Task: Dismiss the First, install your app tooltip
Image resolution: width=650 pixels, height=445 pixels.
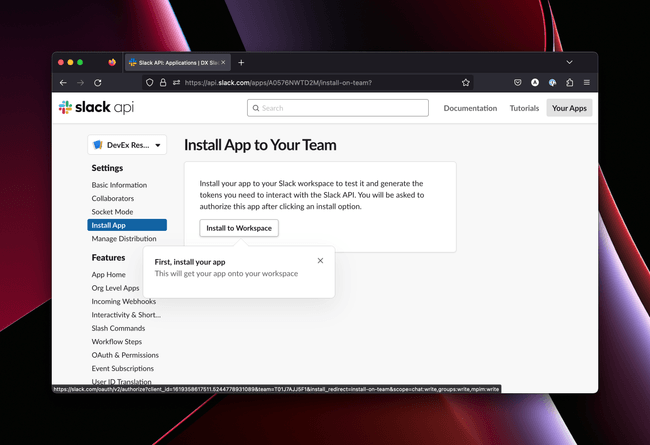Action: 320,260
